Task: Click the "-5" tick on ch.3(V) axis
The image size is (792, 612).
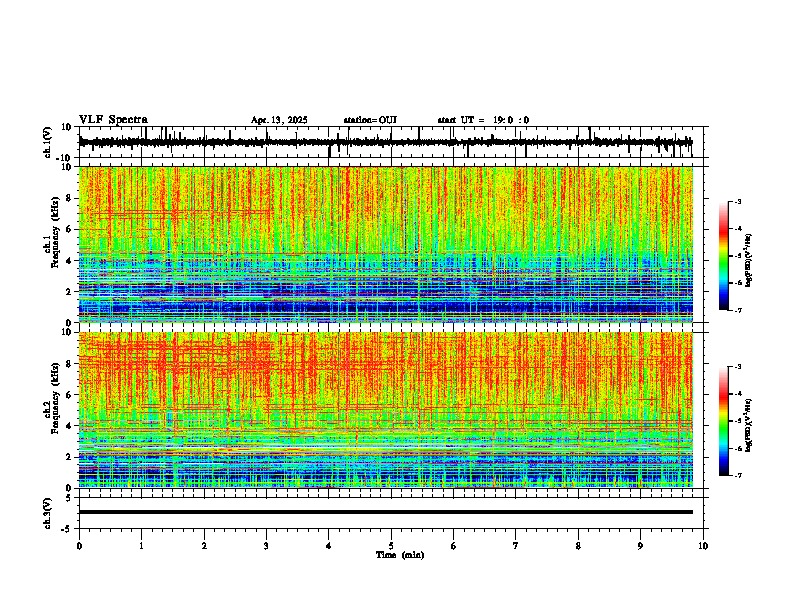Action: click(x=67, y=529)
